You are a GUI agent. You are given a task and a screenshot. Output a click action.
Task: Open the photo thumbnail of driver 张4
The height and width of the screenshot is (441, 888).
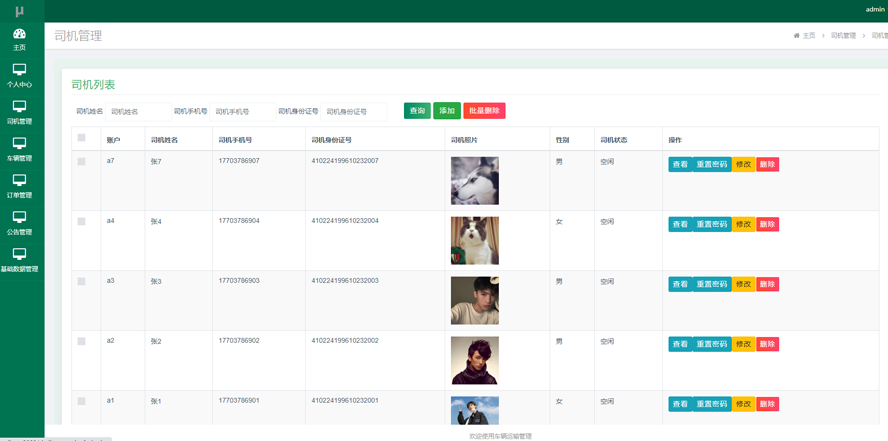(x=475, y=240)
